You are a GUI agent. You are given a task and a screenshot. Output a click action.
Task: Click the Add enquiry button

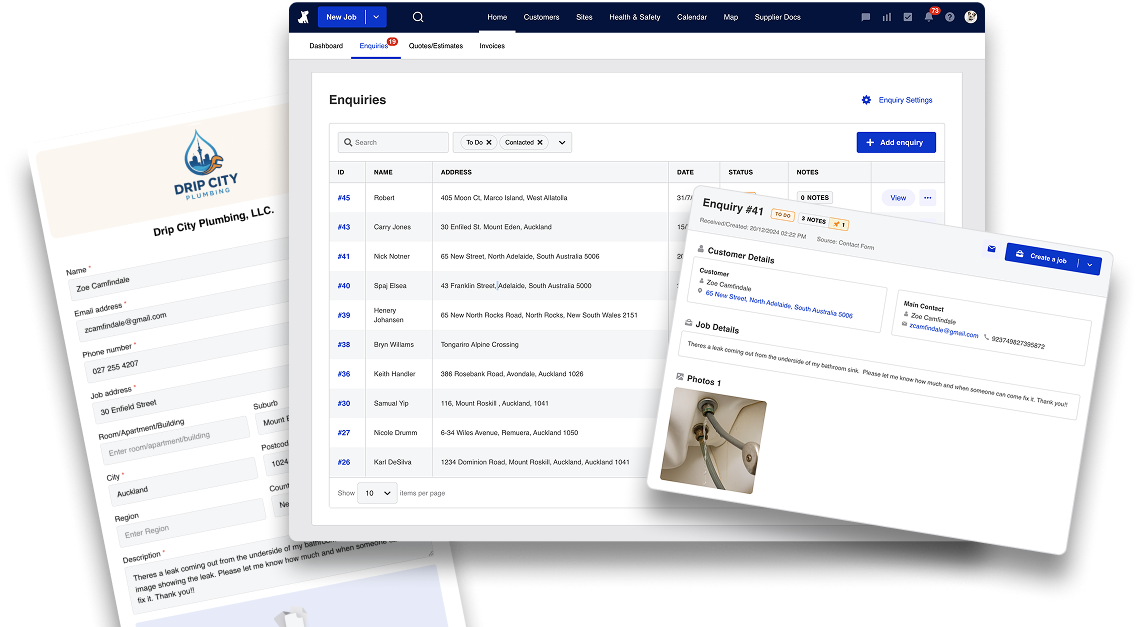click(896, 143)
